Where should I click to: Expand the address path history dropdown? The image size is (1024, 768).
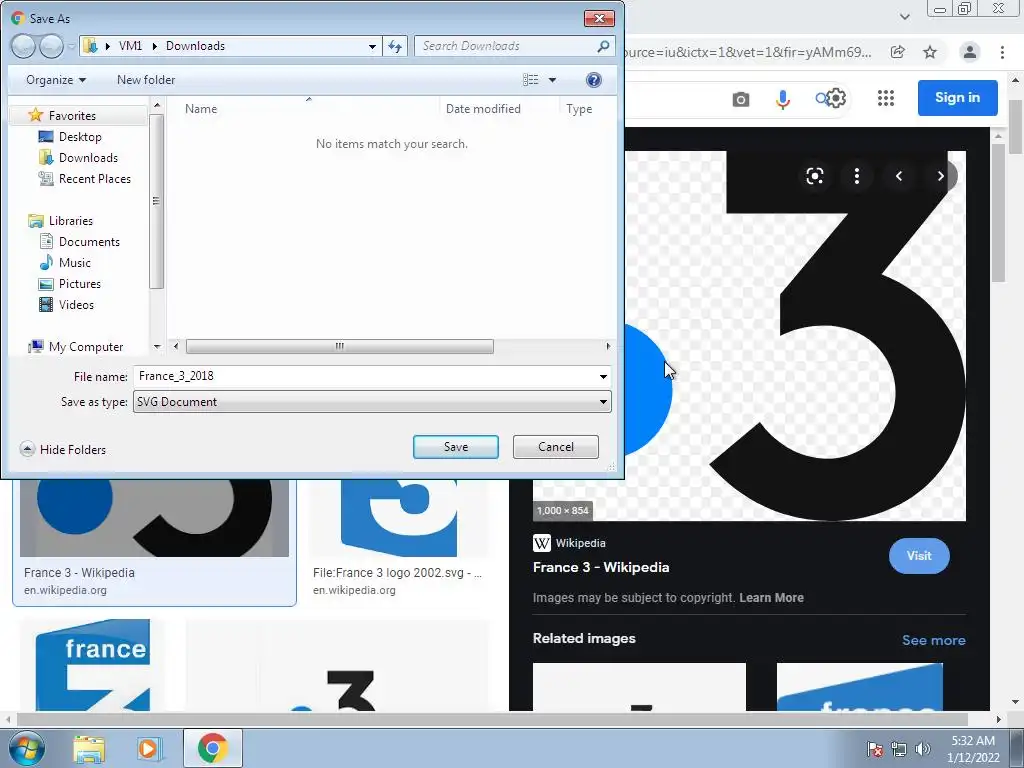pyautogui.click(x=372, y=46)
